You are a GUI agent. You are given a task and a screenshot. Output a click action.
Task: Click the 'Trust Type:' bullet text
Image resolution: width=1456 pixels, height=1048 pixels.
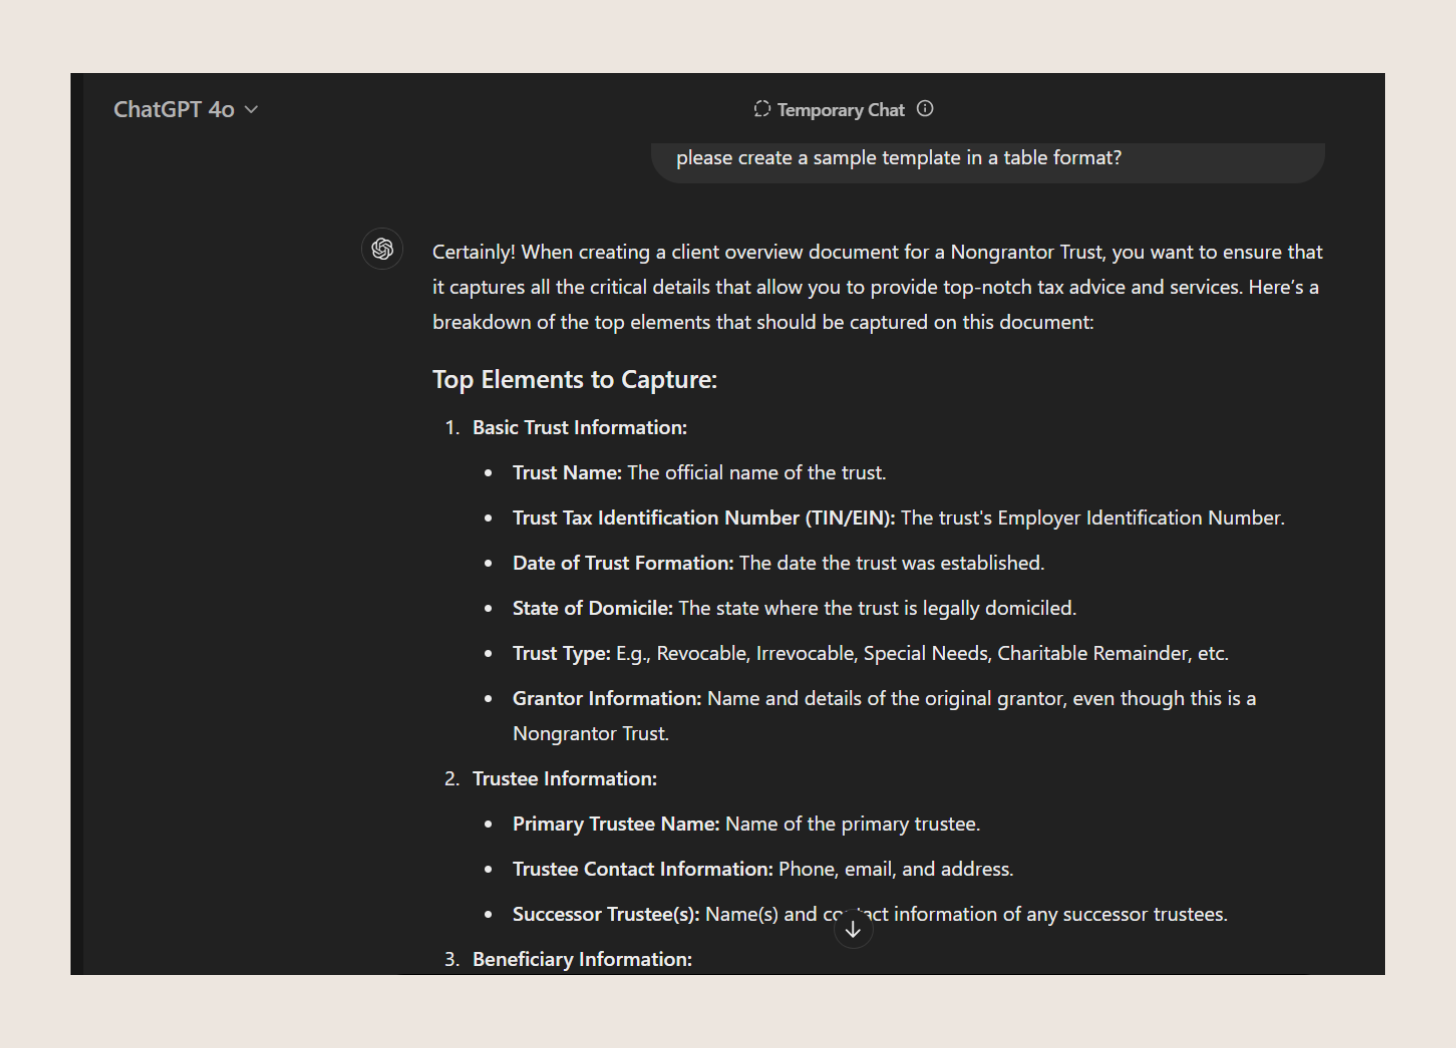pyautogui.click(x=562, y=653)
